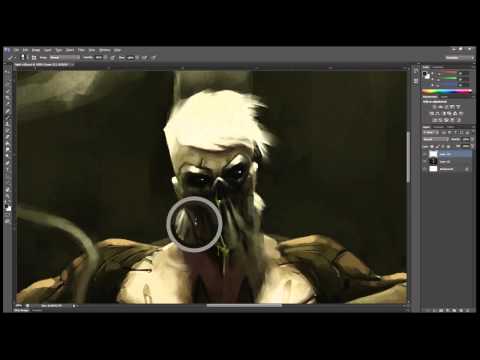Select the Move tool
This screenshot has width=480, height=360.
[x=7, y=71]
